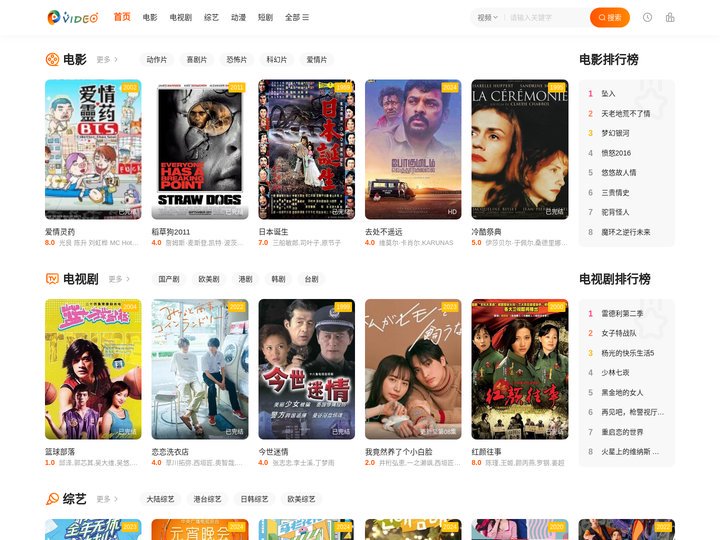Select 日韩综艺 filter tag
Screen dimensions: 720x540
pyautogui.click(x=254, y=499)
